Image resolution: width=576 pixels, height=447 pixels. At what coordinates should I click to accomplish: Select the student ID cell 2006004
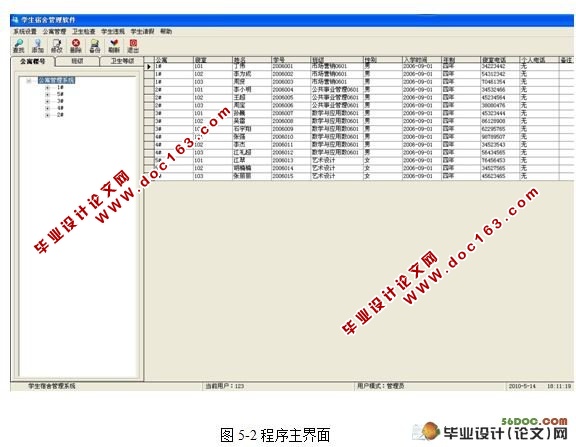pos(291,90)
